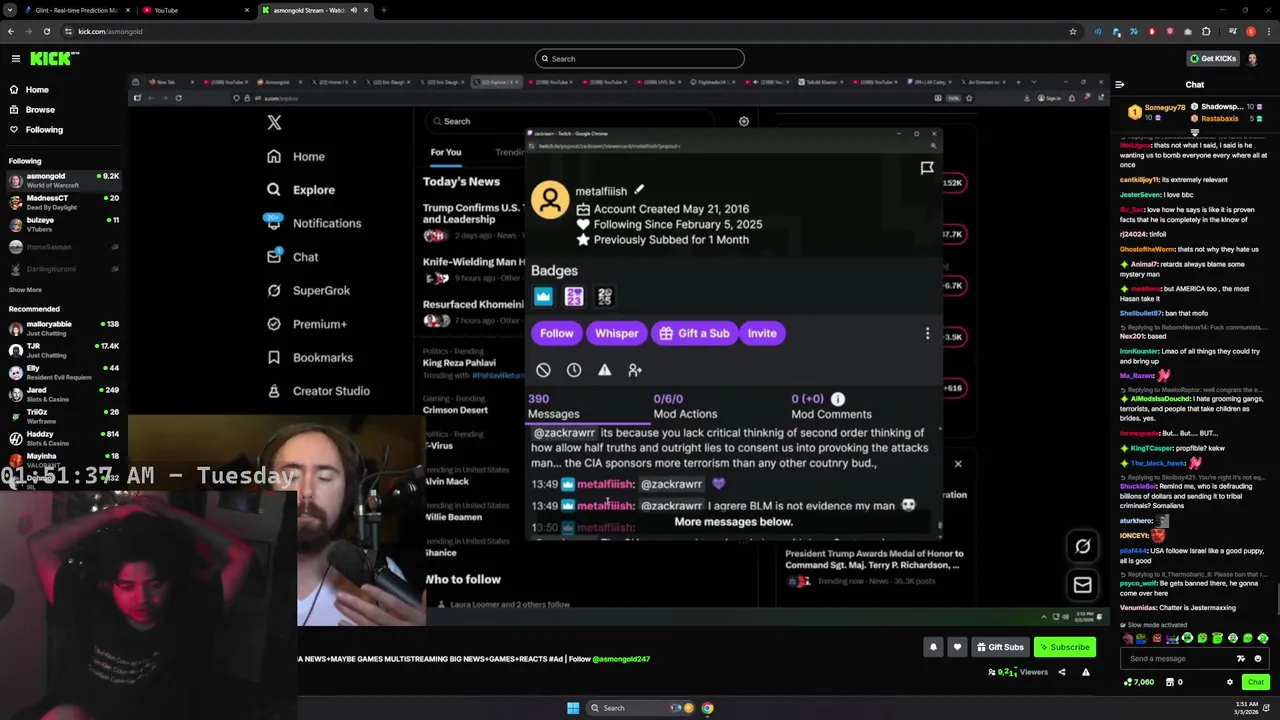Toggle the notification bell for the channel
Image resolution: width=1280 pixels, height=720 pixels.
click(x=933, y=647)
